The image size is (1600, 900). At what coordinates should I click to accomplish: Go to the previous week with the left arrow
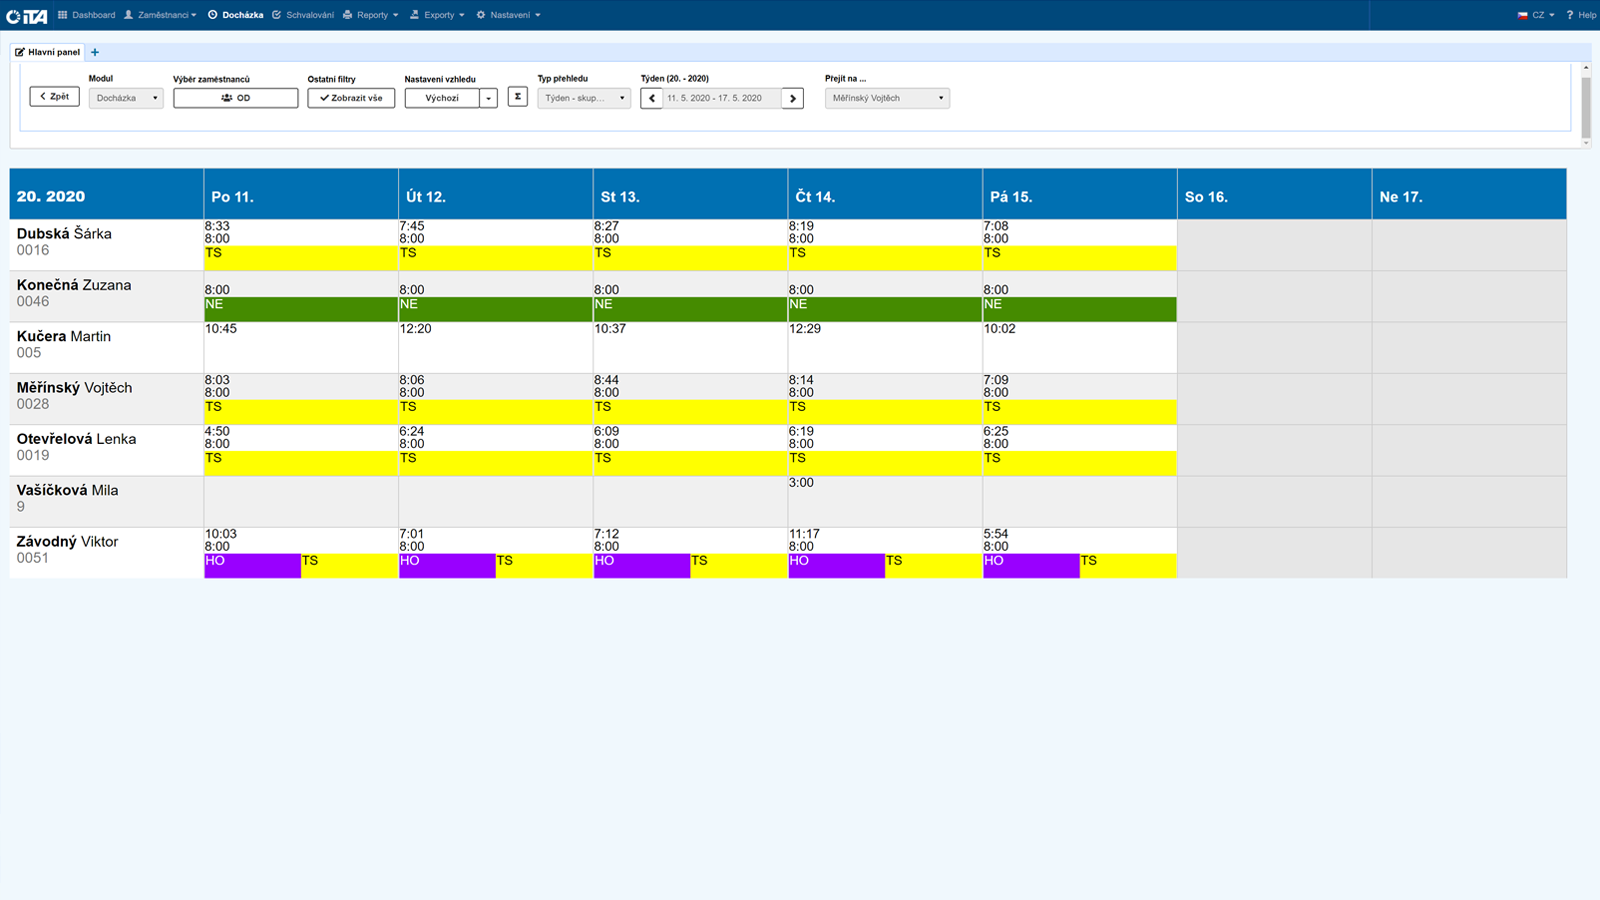click(652, 98)
